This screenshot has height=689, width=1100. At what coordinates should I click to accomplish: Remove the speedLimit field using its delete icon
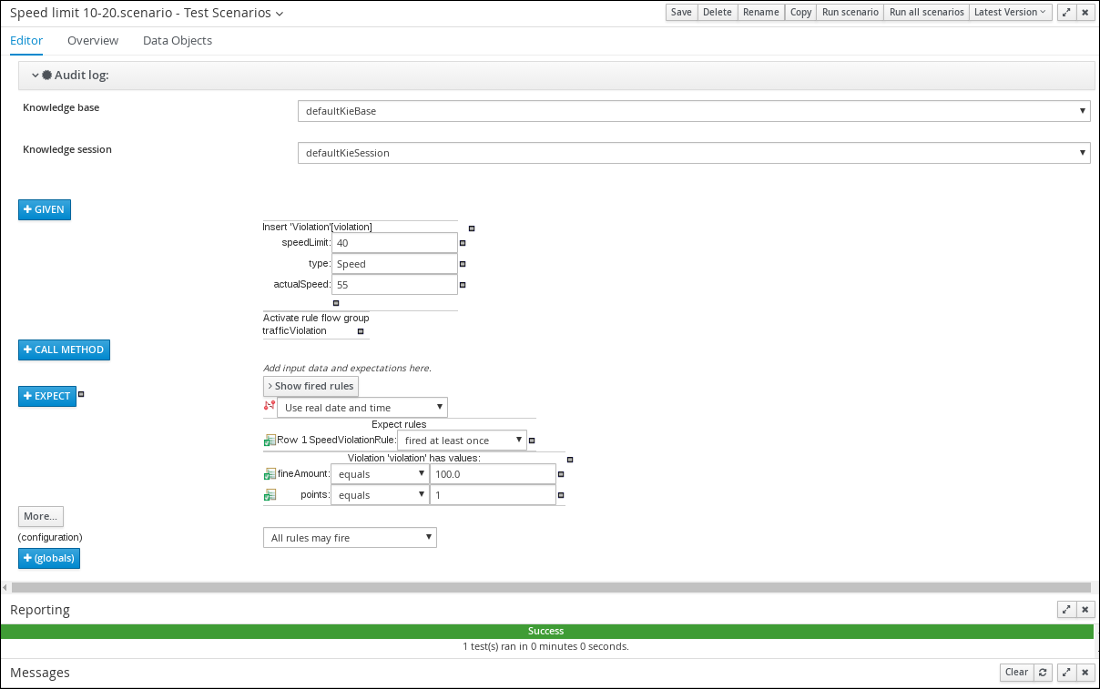pyautogui.click(x=462, y=243)
